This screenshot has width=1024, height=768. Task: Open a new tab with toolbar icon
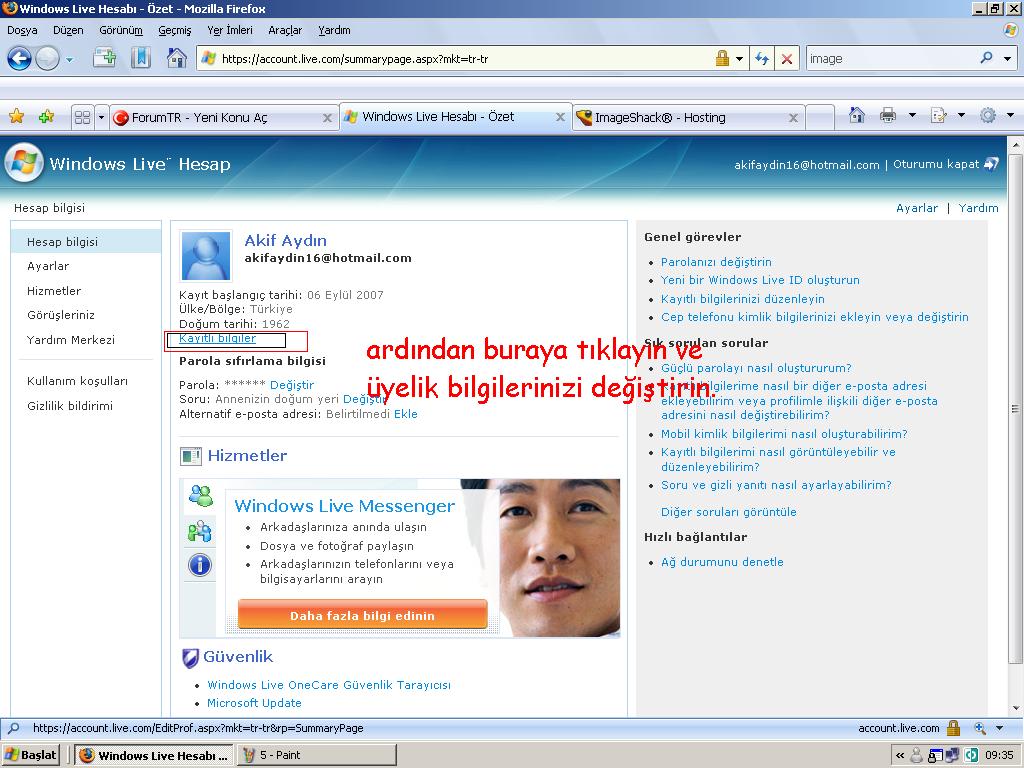tap(104, 58)
